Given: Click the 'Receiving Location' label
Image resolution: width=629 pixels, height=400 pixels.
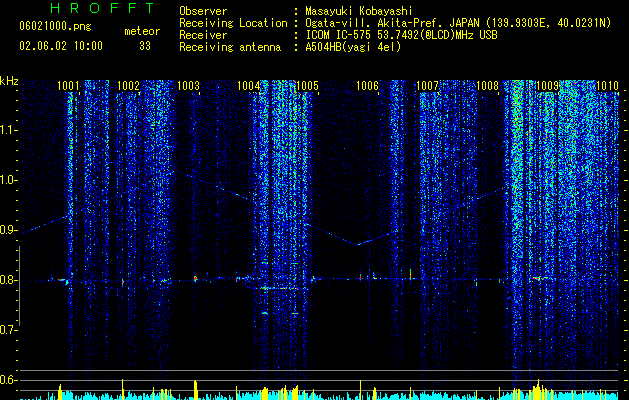Looking at the screenshot, I should point(233,23).
